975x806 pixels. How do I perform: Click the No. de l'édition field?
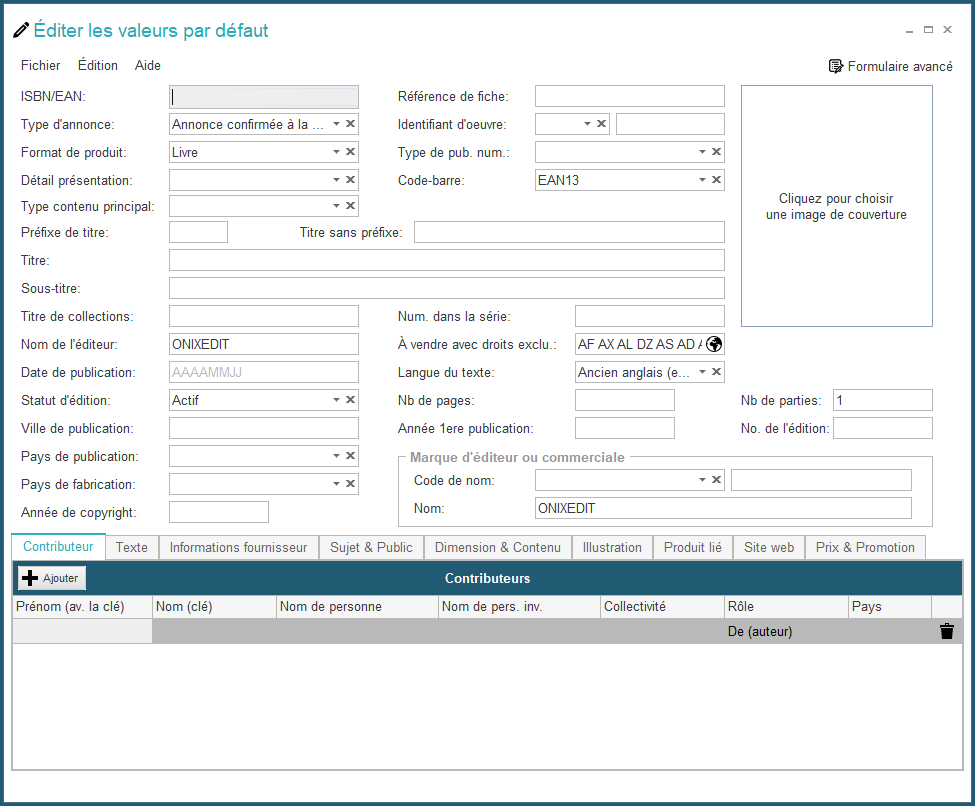[x=882, y=428]
